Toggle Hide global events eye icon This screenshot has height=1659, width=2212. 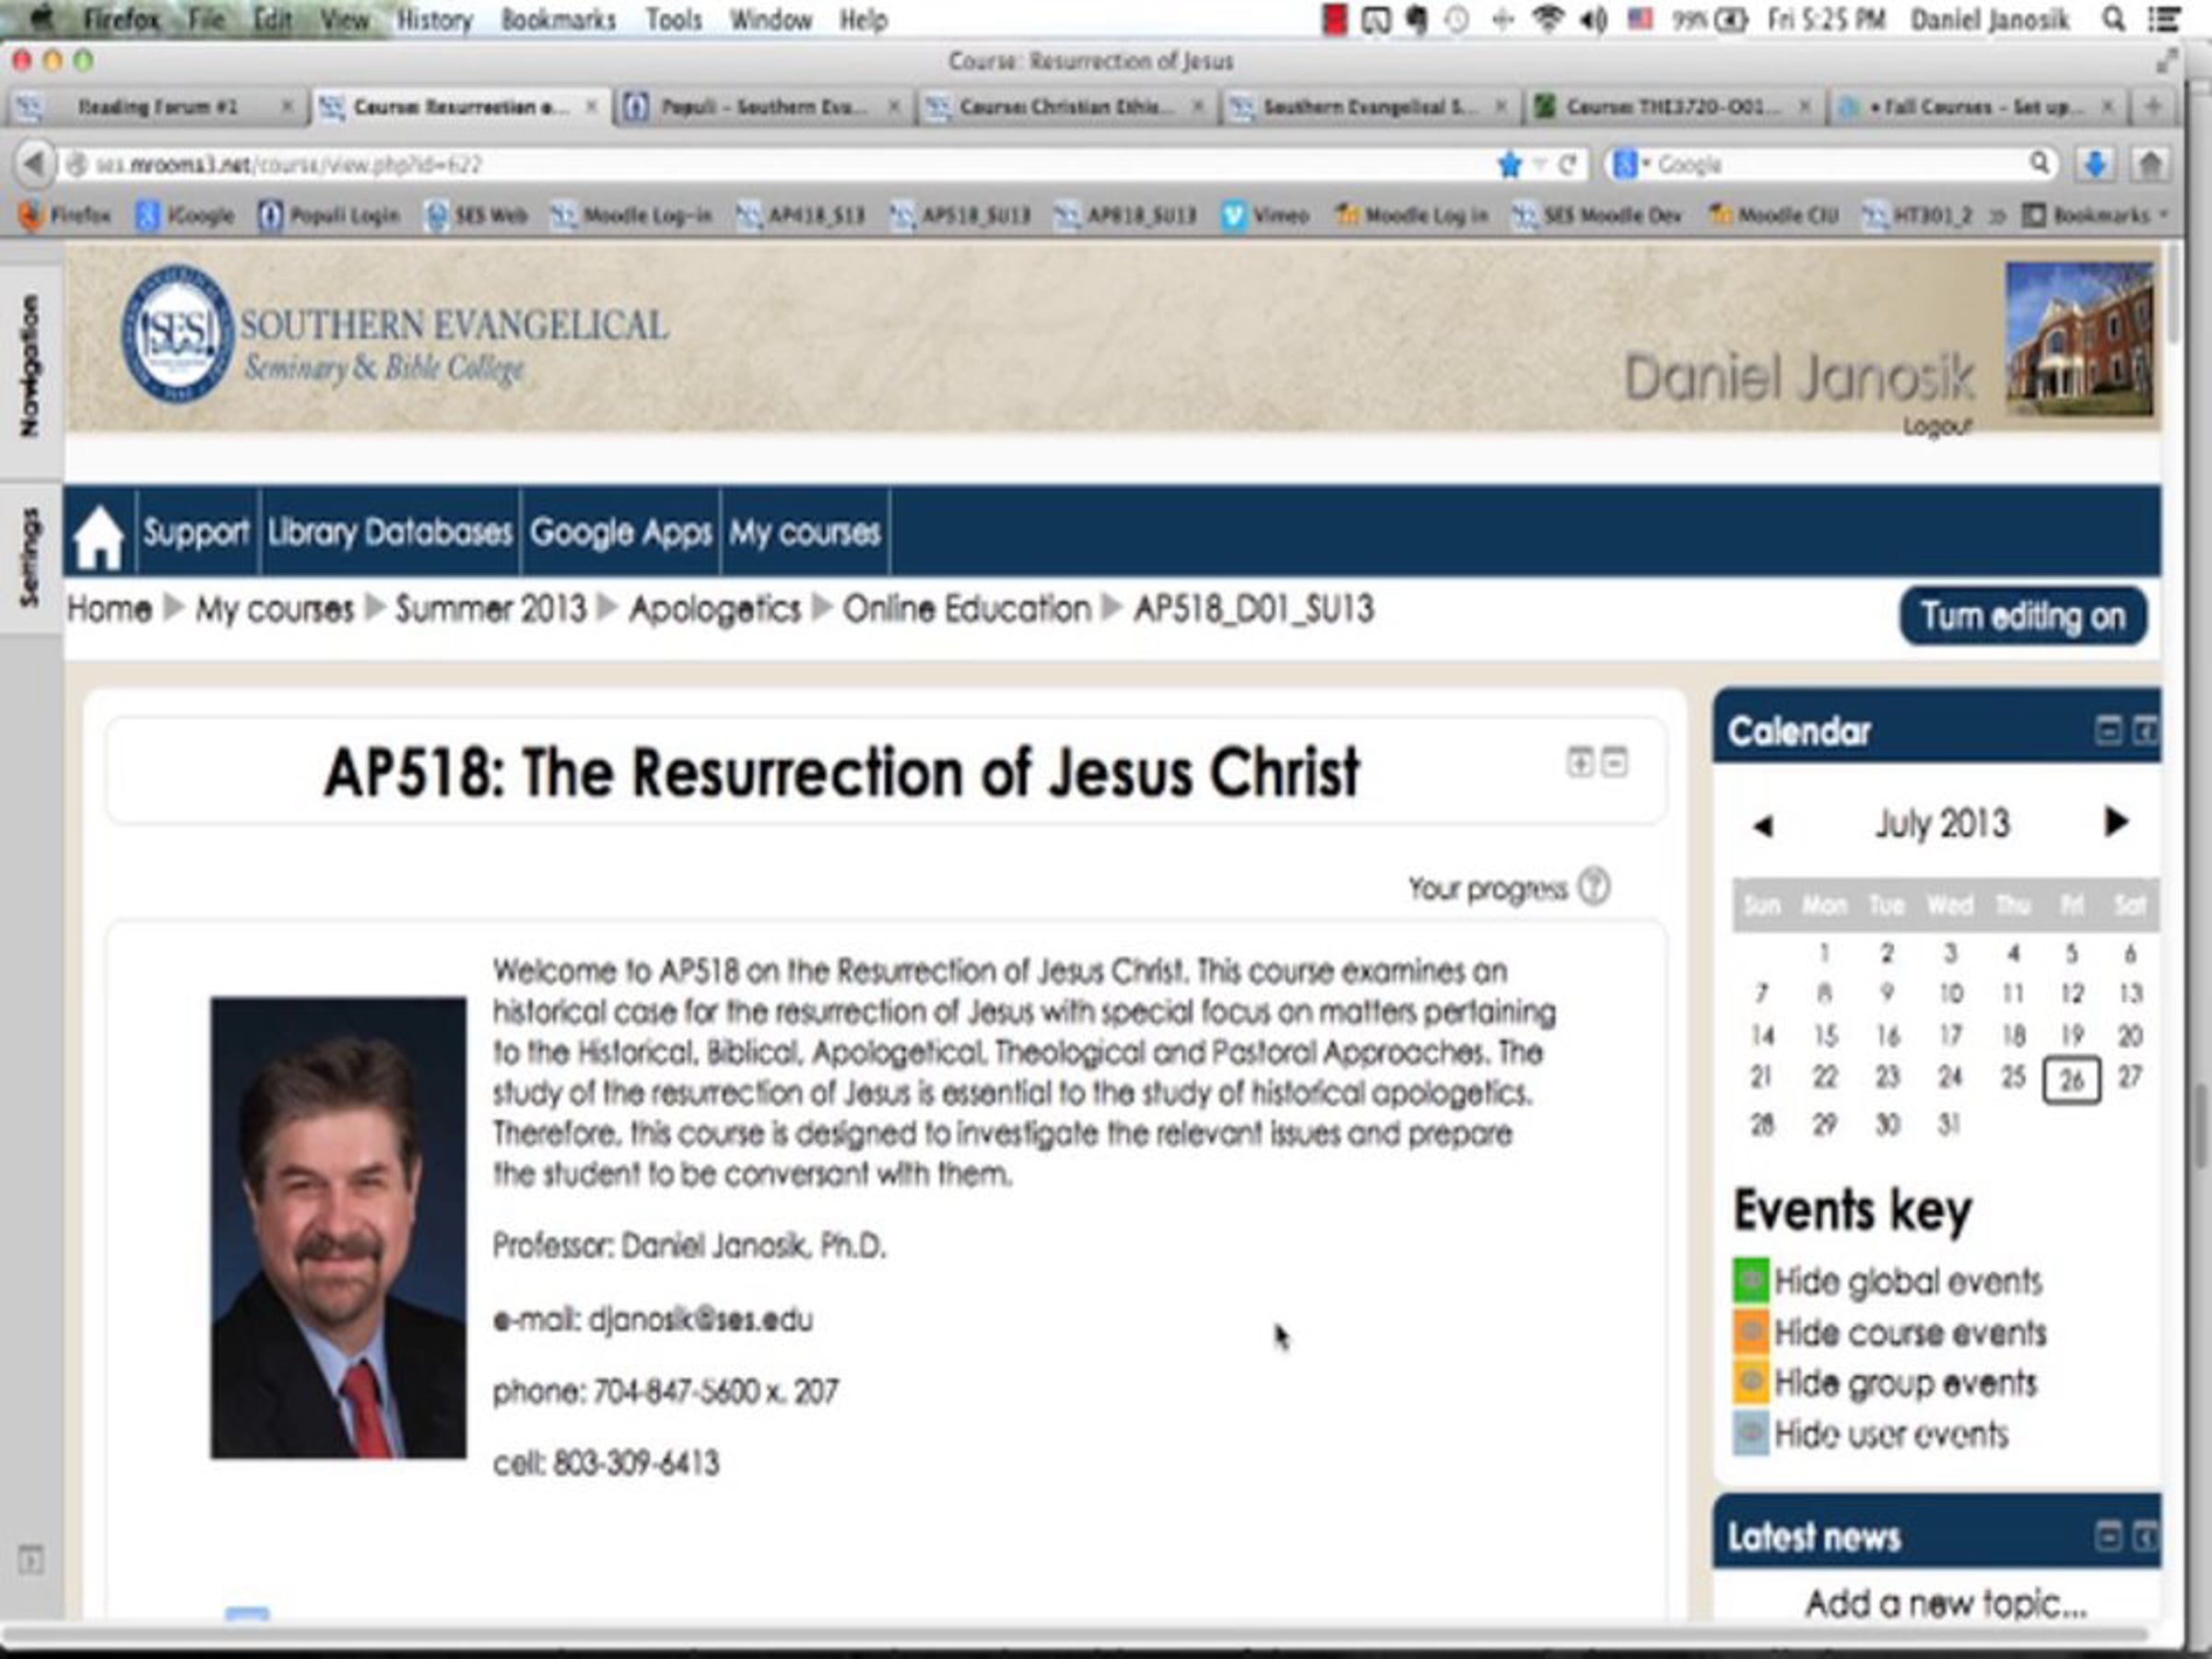coord(1751,1280)
